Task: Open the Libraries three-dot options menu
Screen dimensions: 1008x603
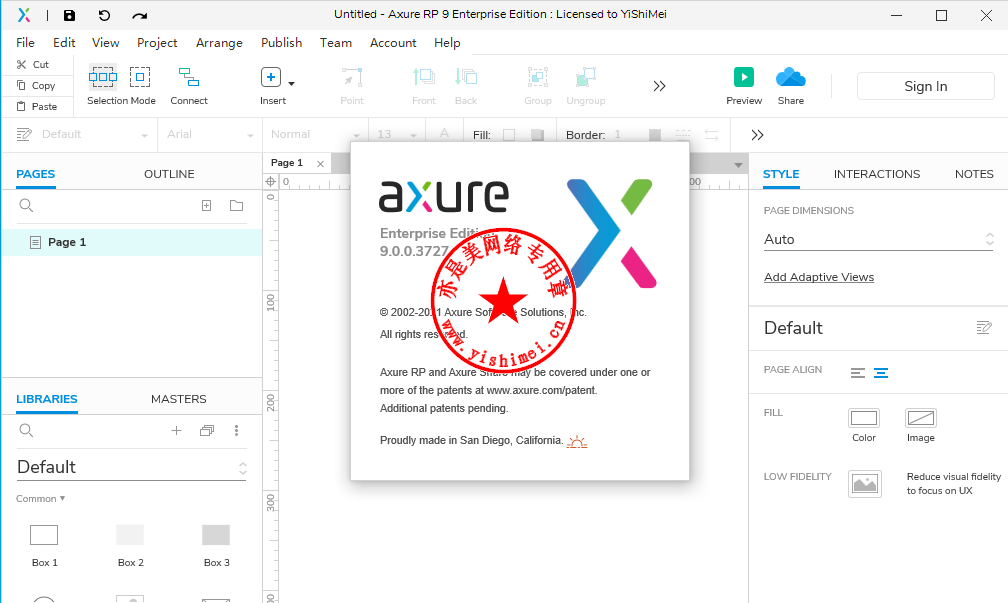Action: click(x=237, y=431)
